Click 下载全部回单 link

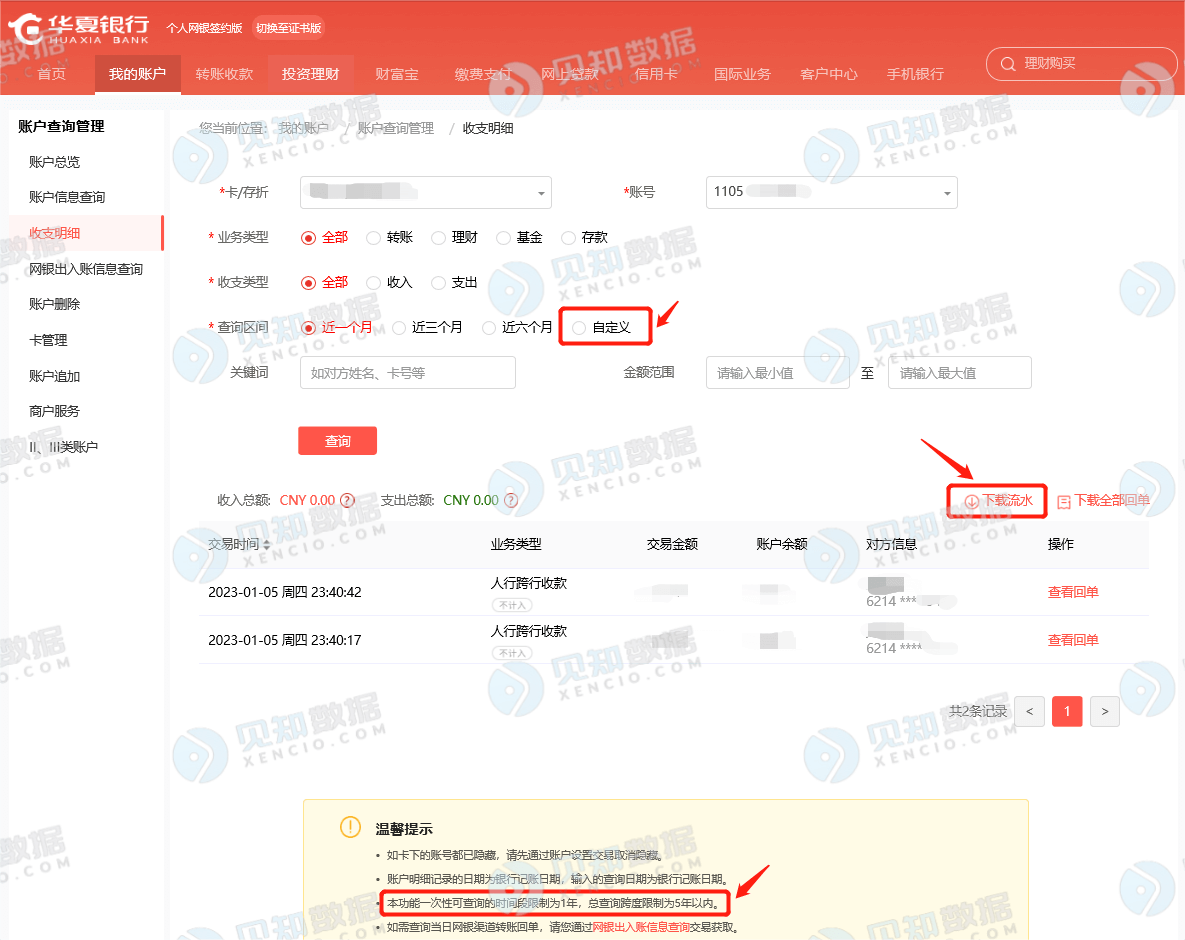tap(1103, 501)
